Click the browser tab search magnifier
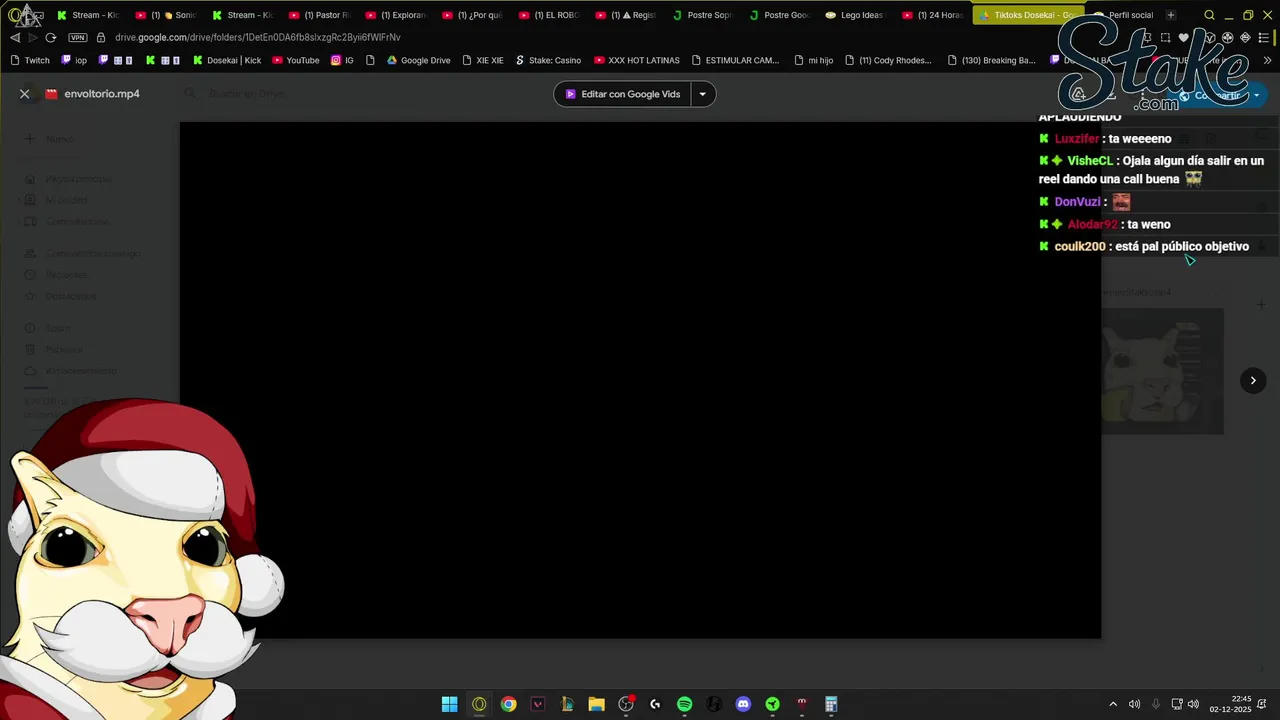The image size is (1280, 720). (x=1209, y=15)
